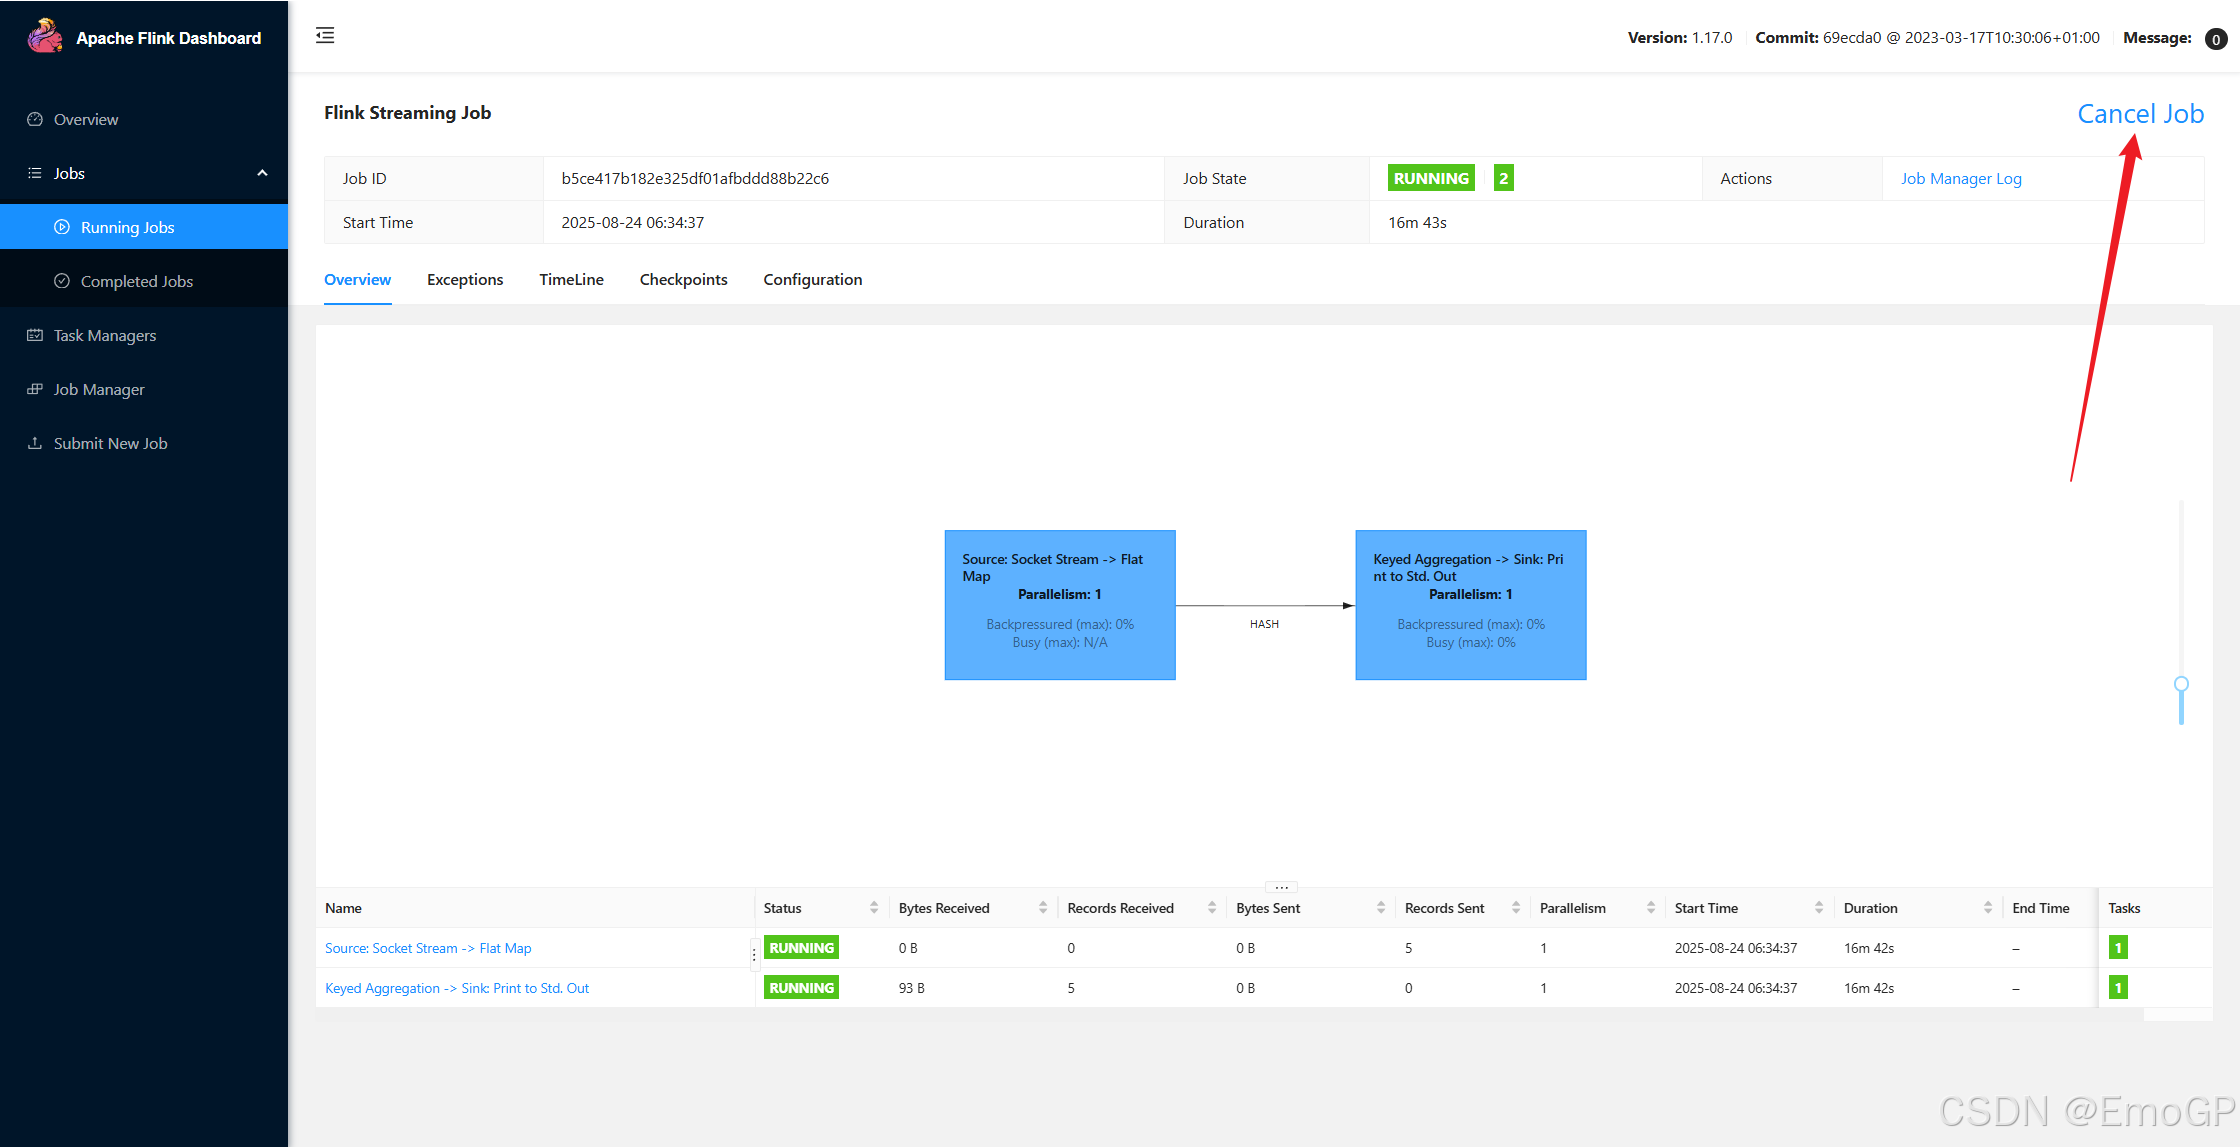The height and width of the screenshot is (1147, 2240).
Task: Click the Overview dashboard icon in sidebar
Action: click(35, 119)
